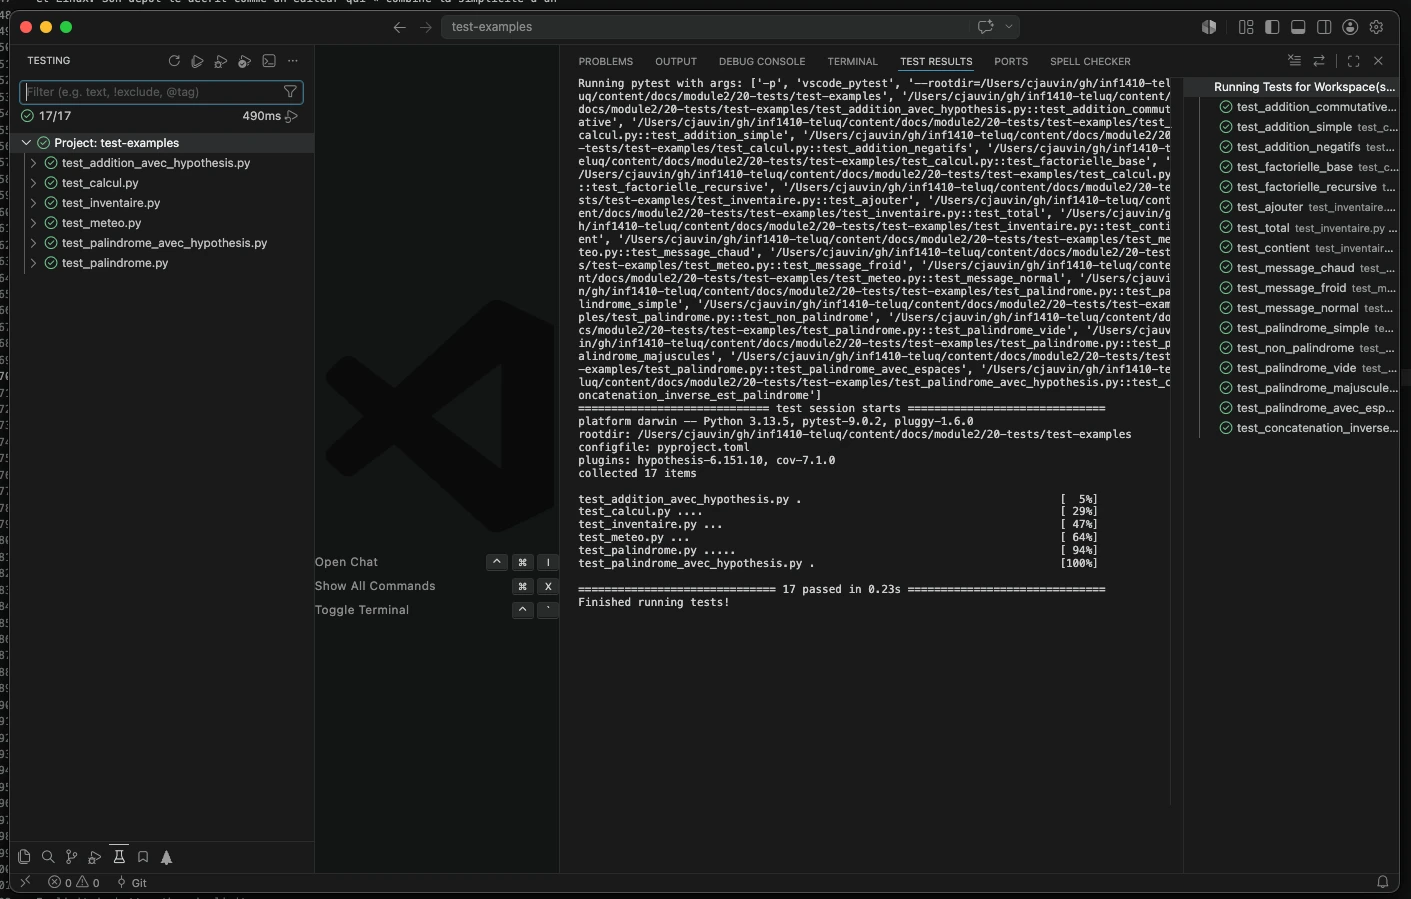Open the Bookmarks view icon
The width and height of the screenshot is (1411, 899).
coord(143,857)
